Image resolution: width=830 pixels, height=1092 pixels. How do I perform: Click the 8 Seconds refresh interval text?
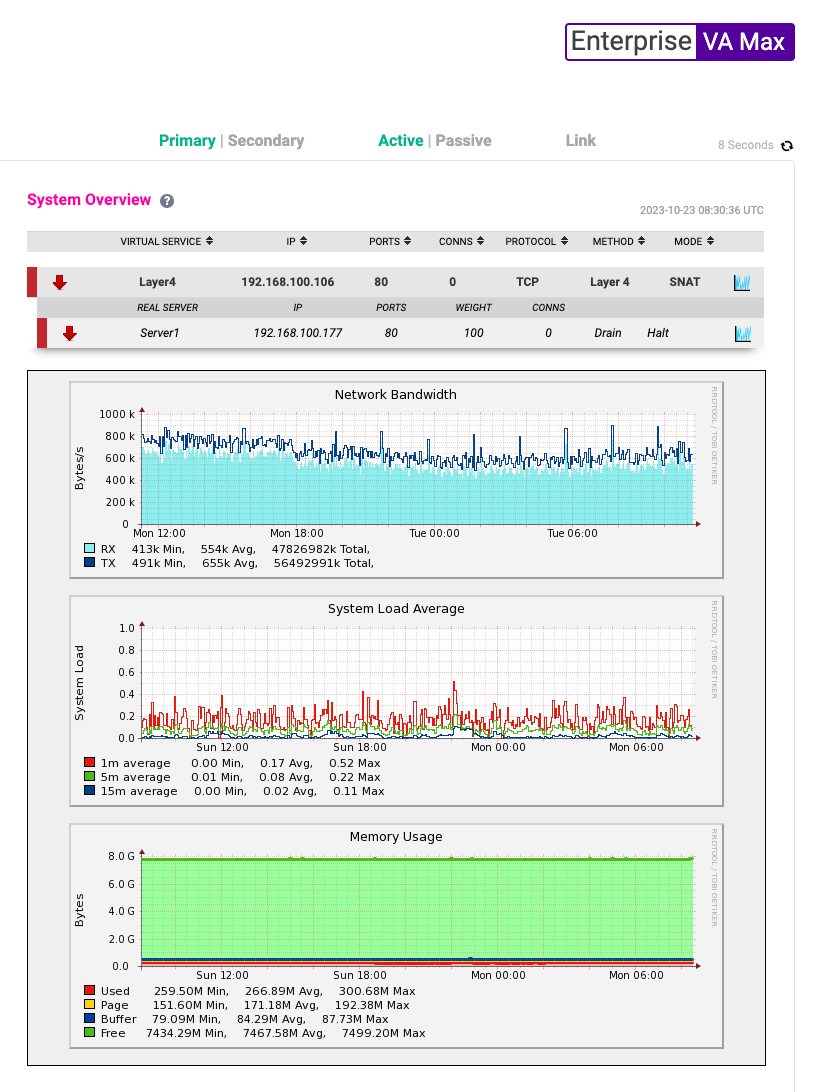746,145
